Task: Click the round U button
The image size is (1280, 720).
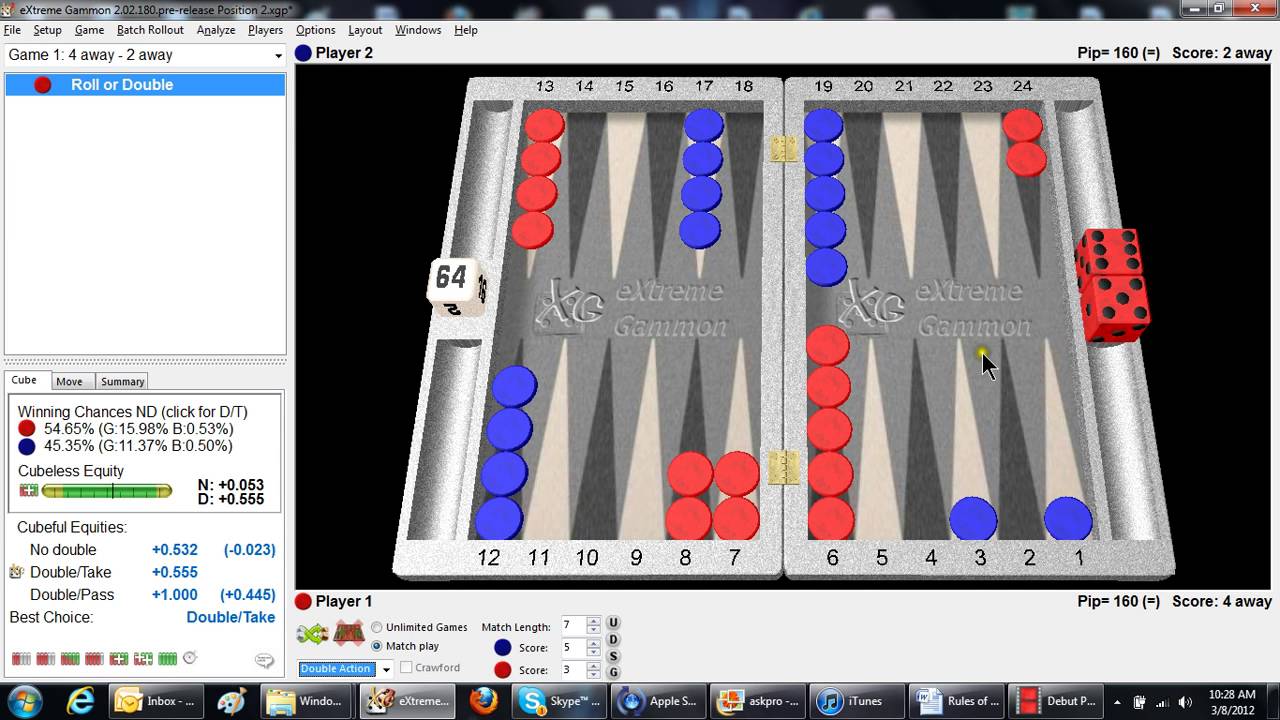Action: (x=614, y=624)
